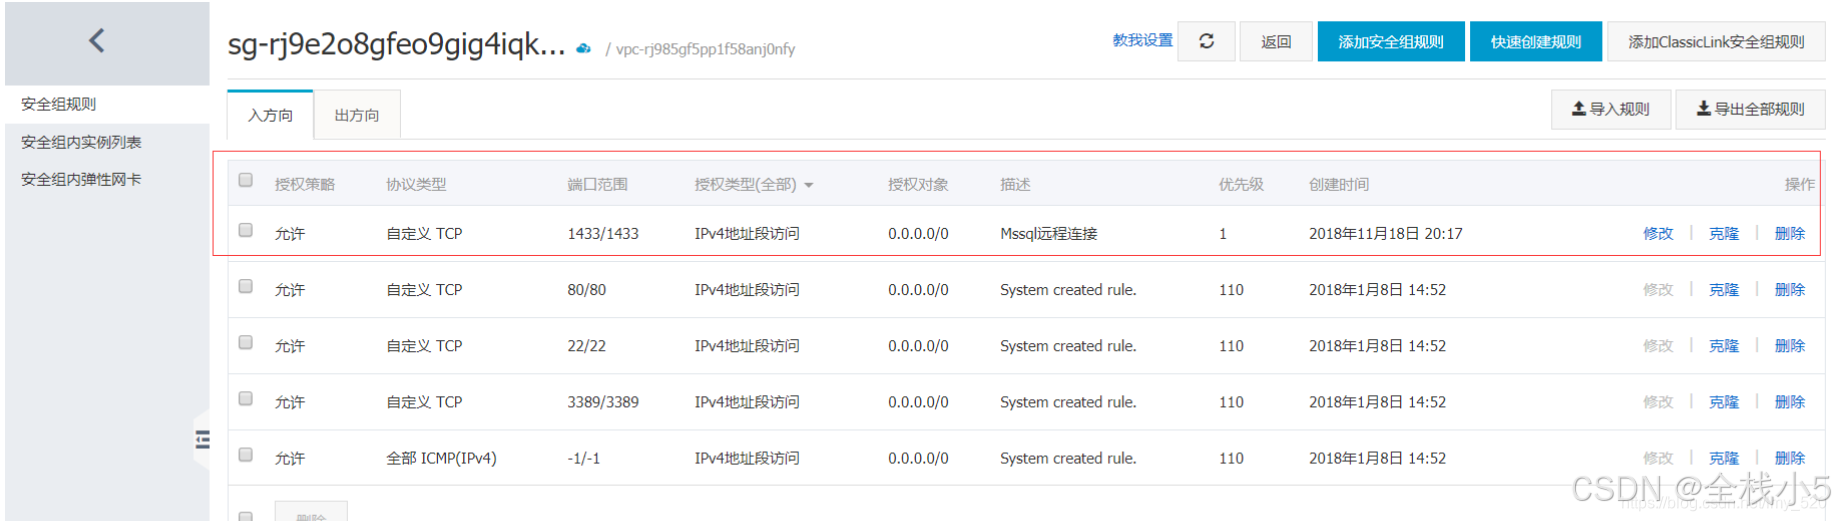Viewport: 1836px width, 521px height.
Task: Check the box for the 1433/1433 rule
Action: pyautogui.click(x=246, y=230)
